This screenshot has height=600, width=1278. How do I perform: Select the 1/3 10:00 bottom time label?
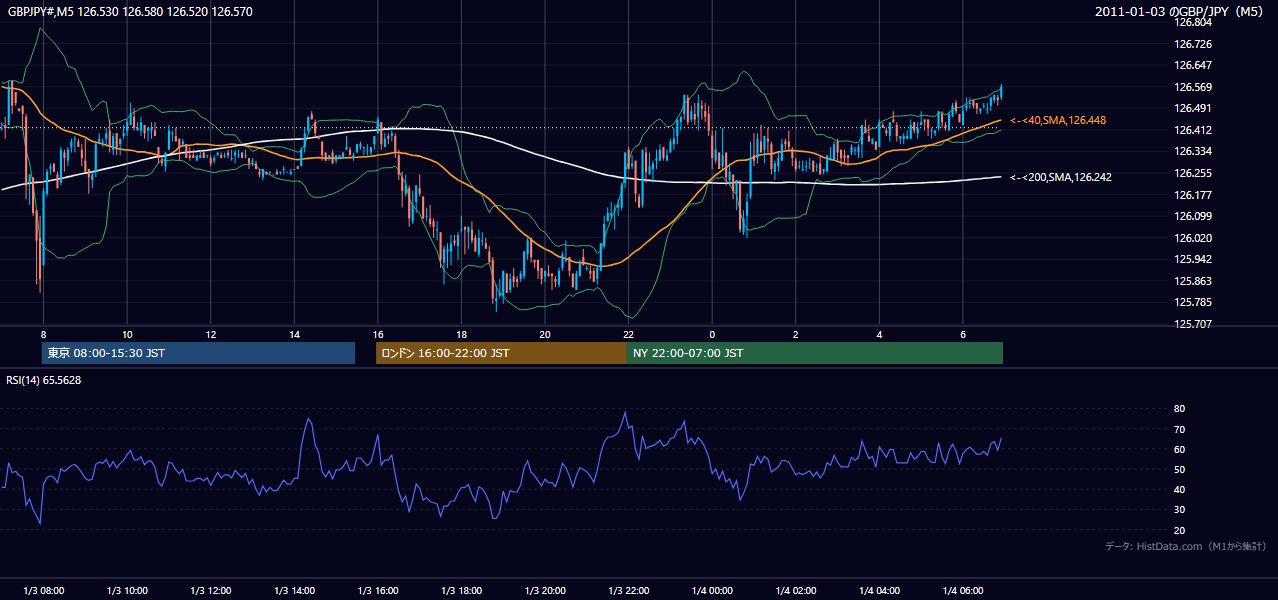[127, 590]
